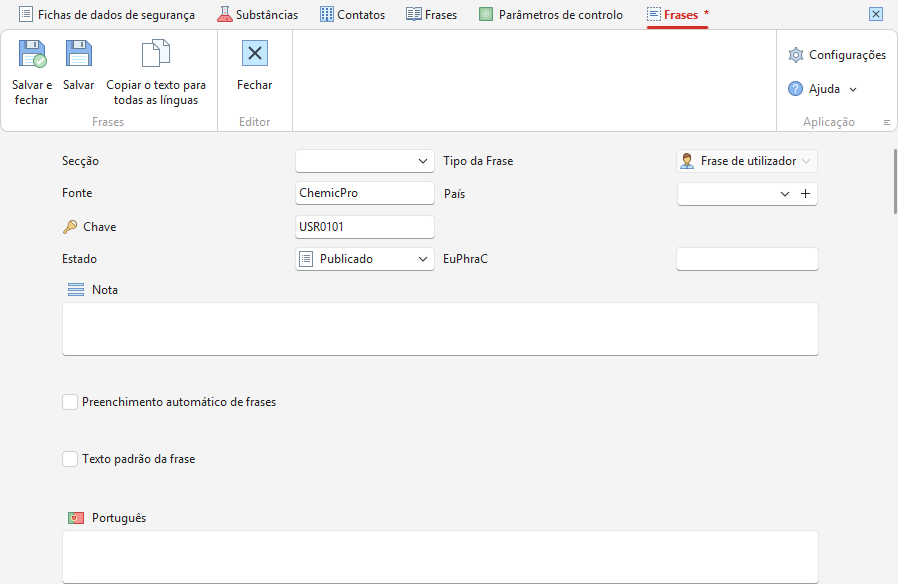Viewport: 898px width, 584px height.
Task: Click the Nota lines icon
Action: 76,290
